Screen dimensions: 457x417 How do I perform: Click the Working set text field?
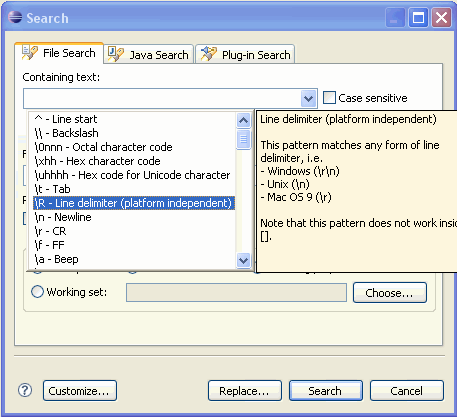click(236, 292)
